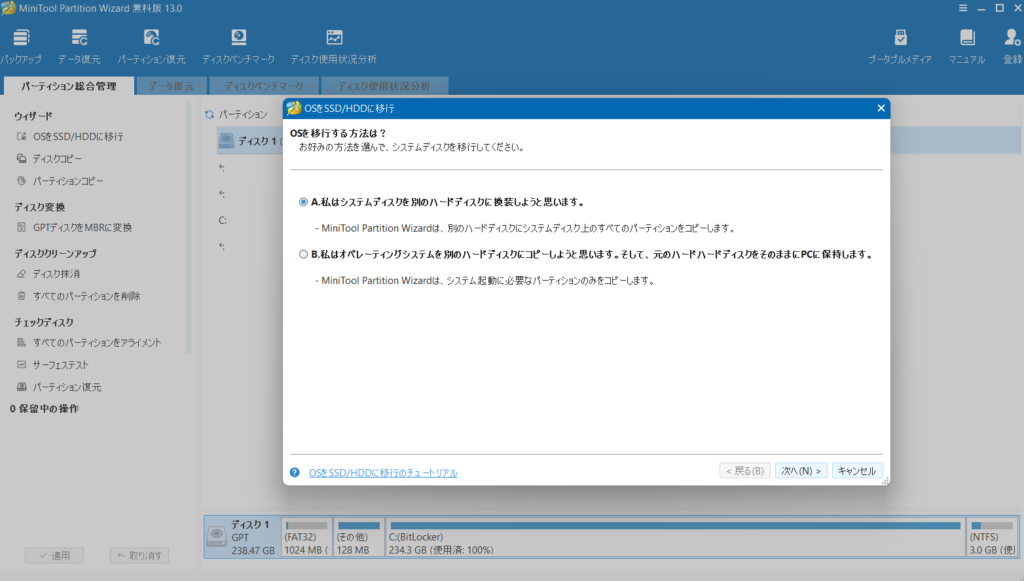The image size is (1024, 581).
Task: Click ディスクコピー in the wizard sidebar
Action: point(57,159)
